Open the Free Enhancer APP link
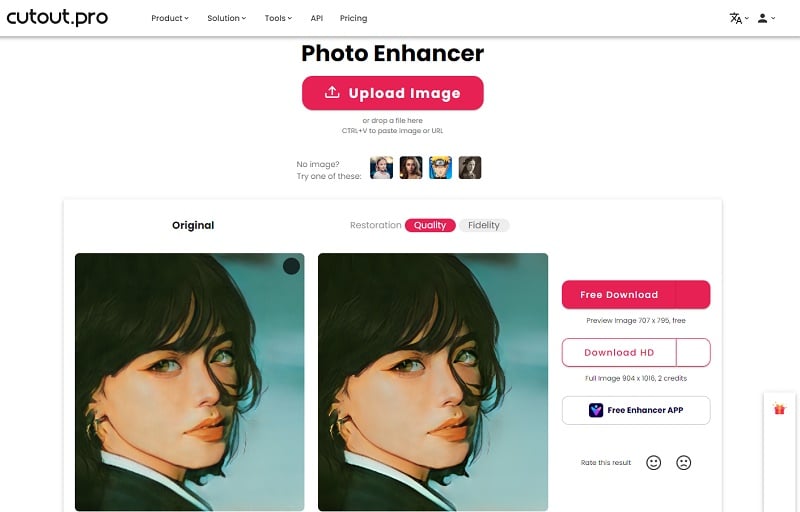Image resolution: width=800 pixels, height=512 pixels. coord(636,410)
